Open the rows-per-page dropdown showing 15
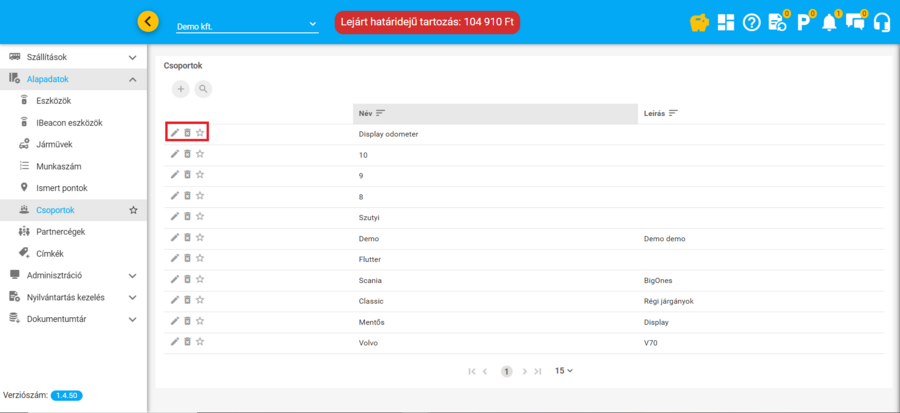Screen dimensions: 900x413 564,370
